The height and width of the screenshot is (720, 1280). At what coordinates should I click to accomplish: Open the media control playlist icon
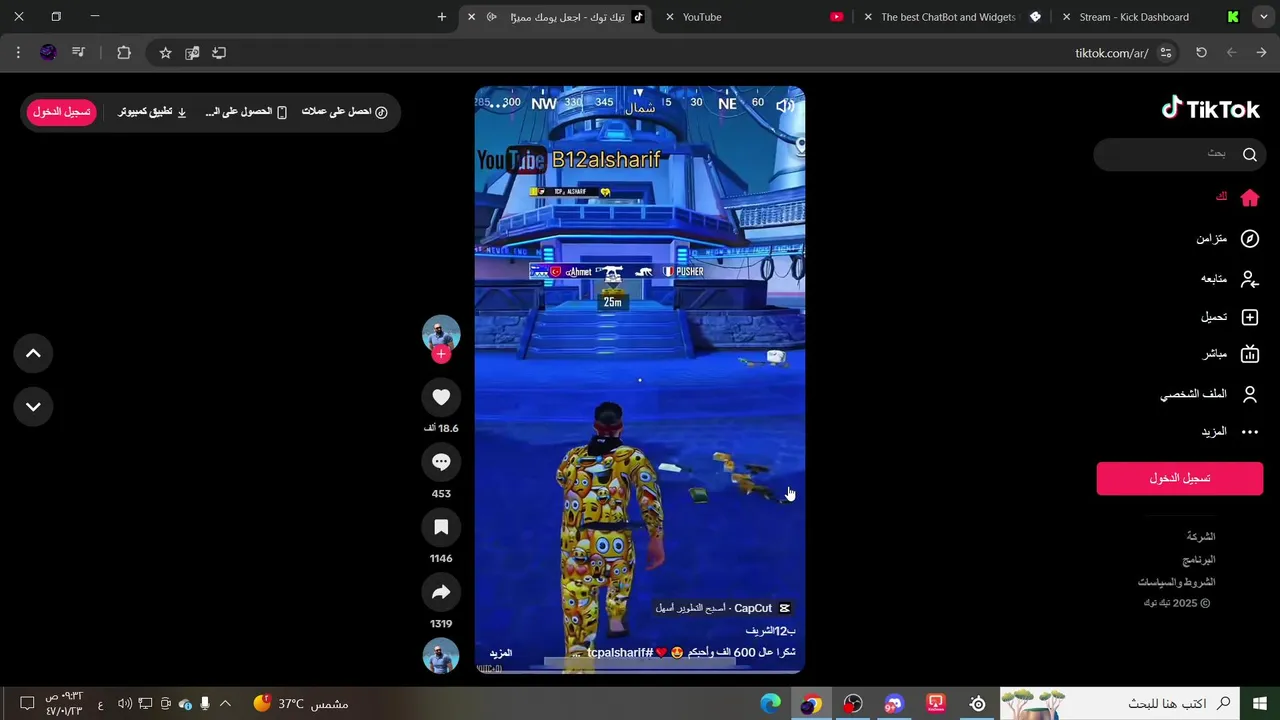79,53
